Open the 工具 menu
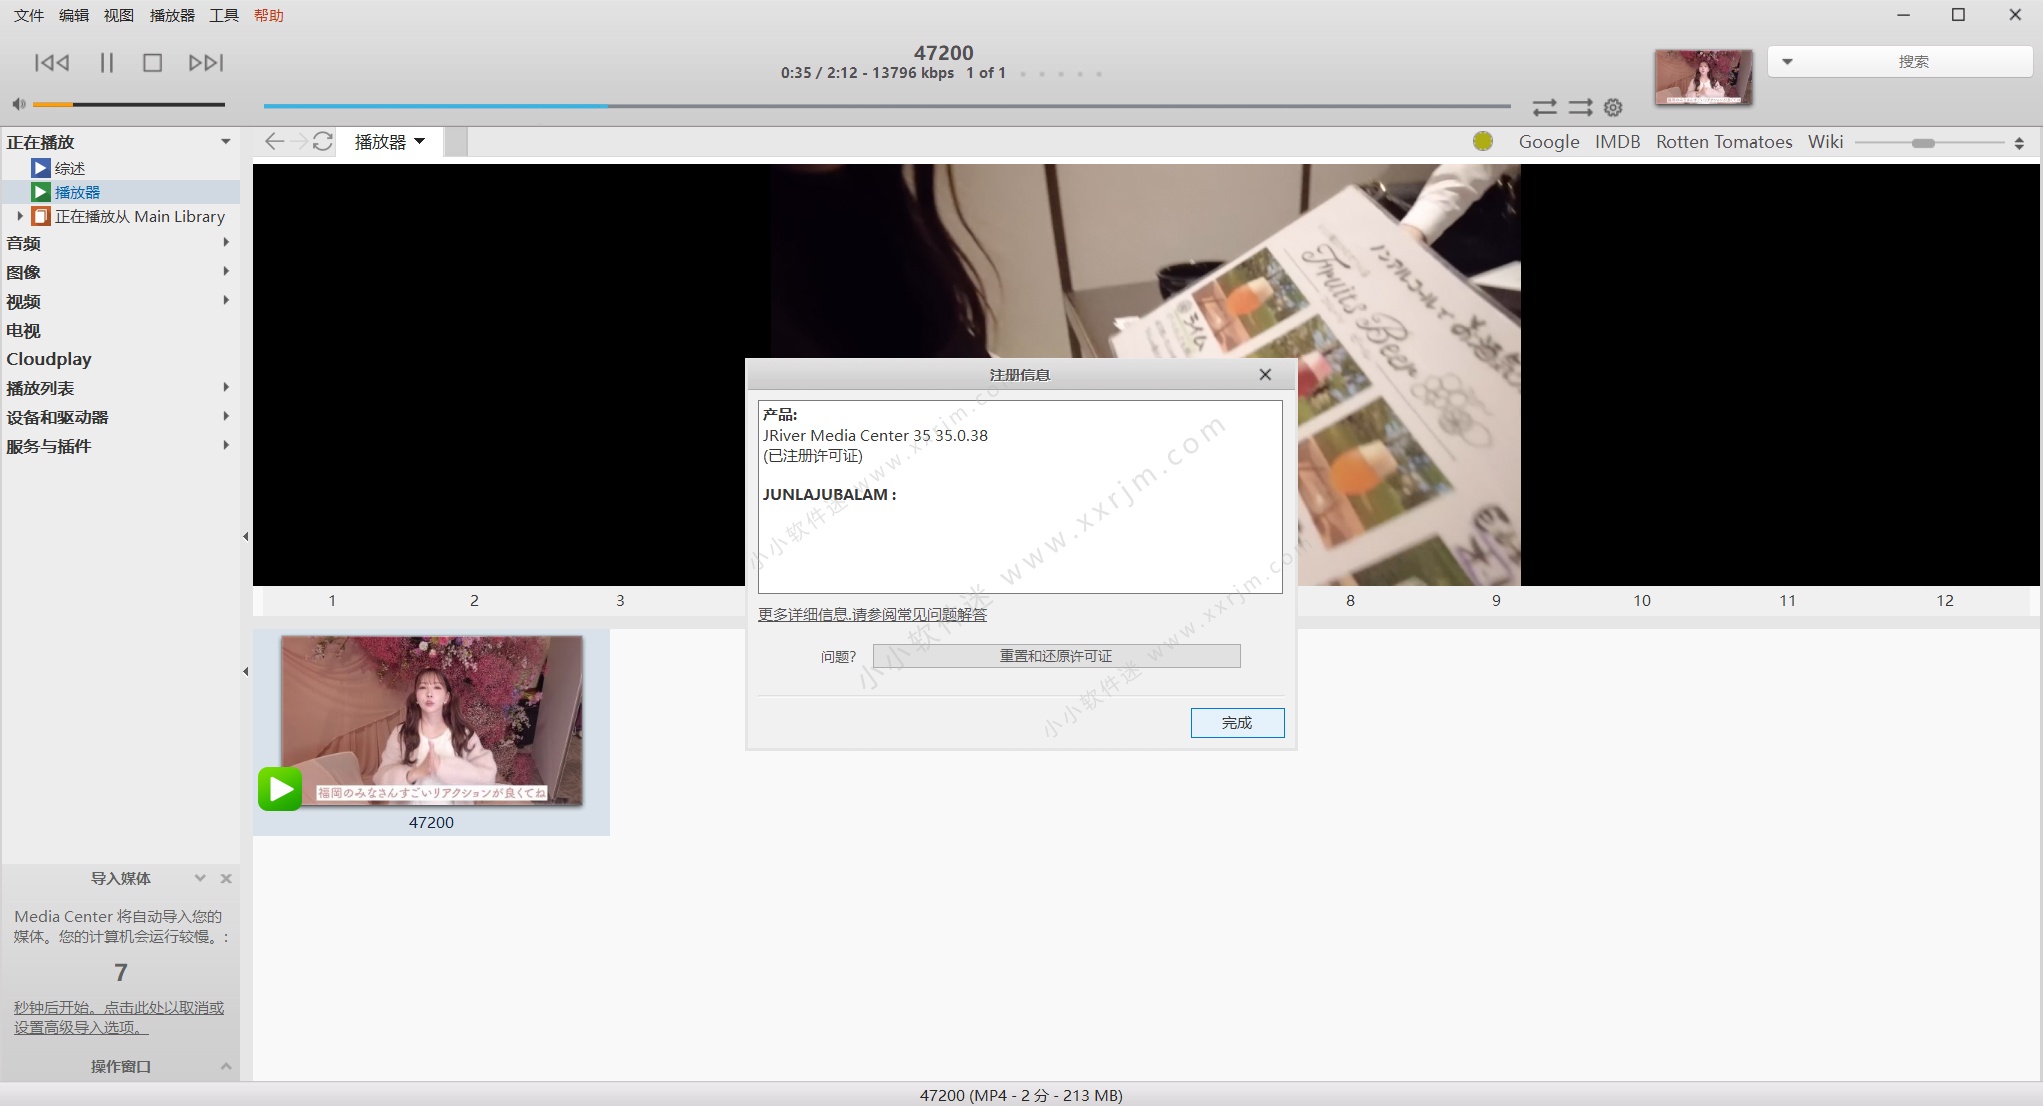The width and height of the screenshot is (2043, 1106). point(222,15)
